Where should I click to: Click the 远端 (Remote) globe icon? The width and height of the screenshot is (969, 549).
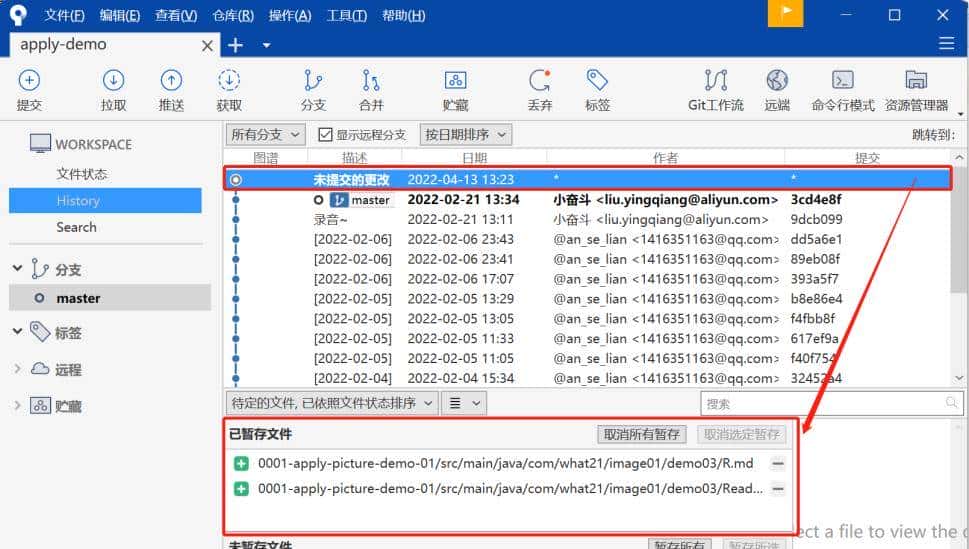click(x=777, y=80)
